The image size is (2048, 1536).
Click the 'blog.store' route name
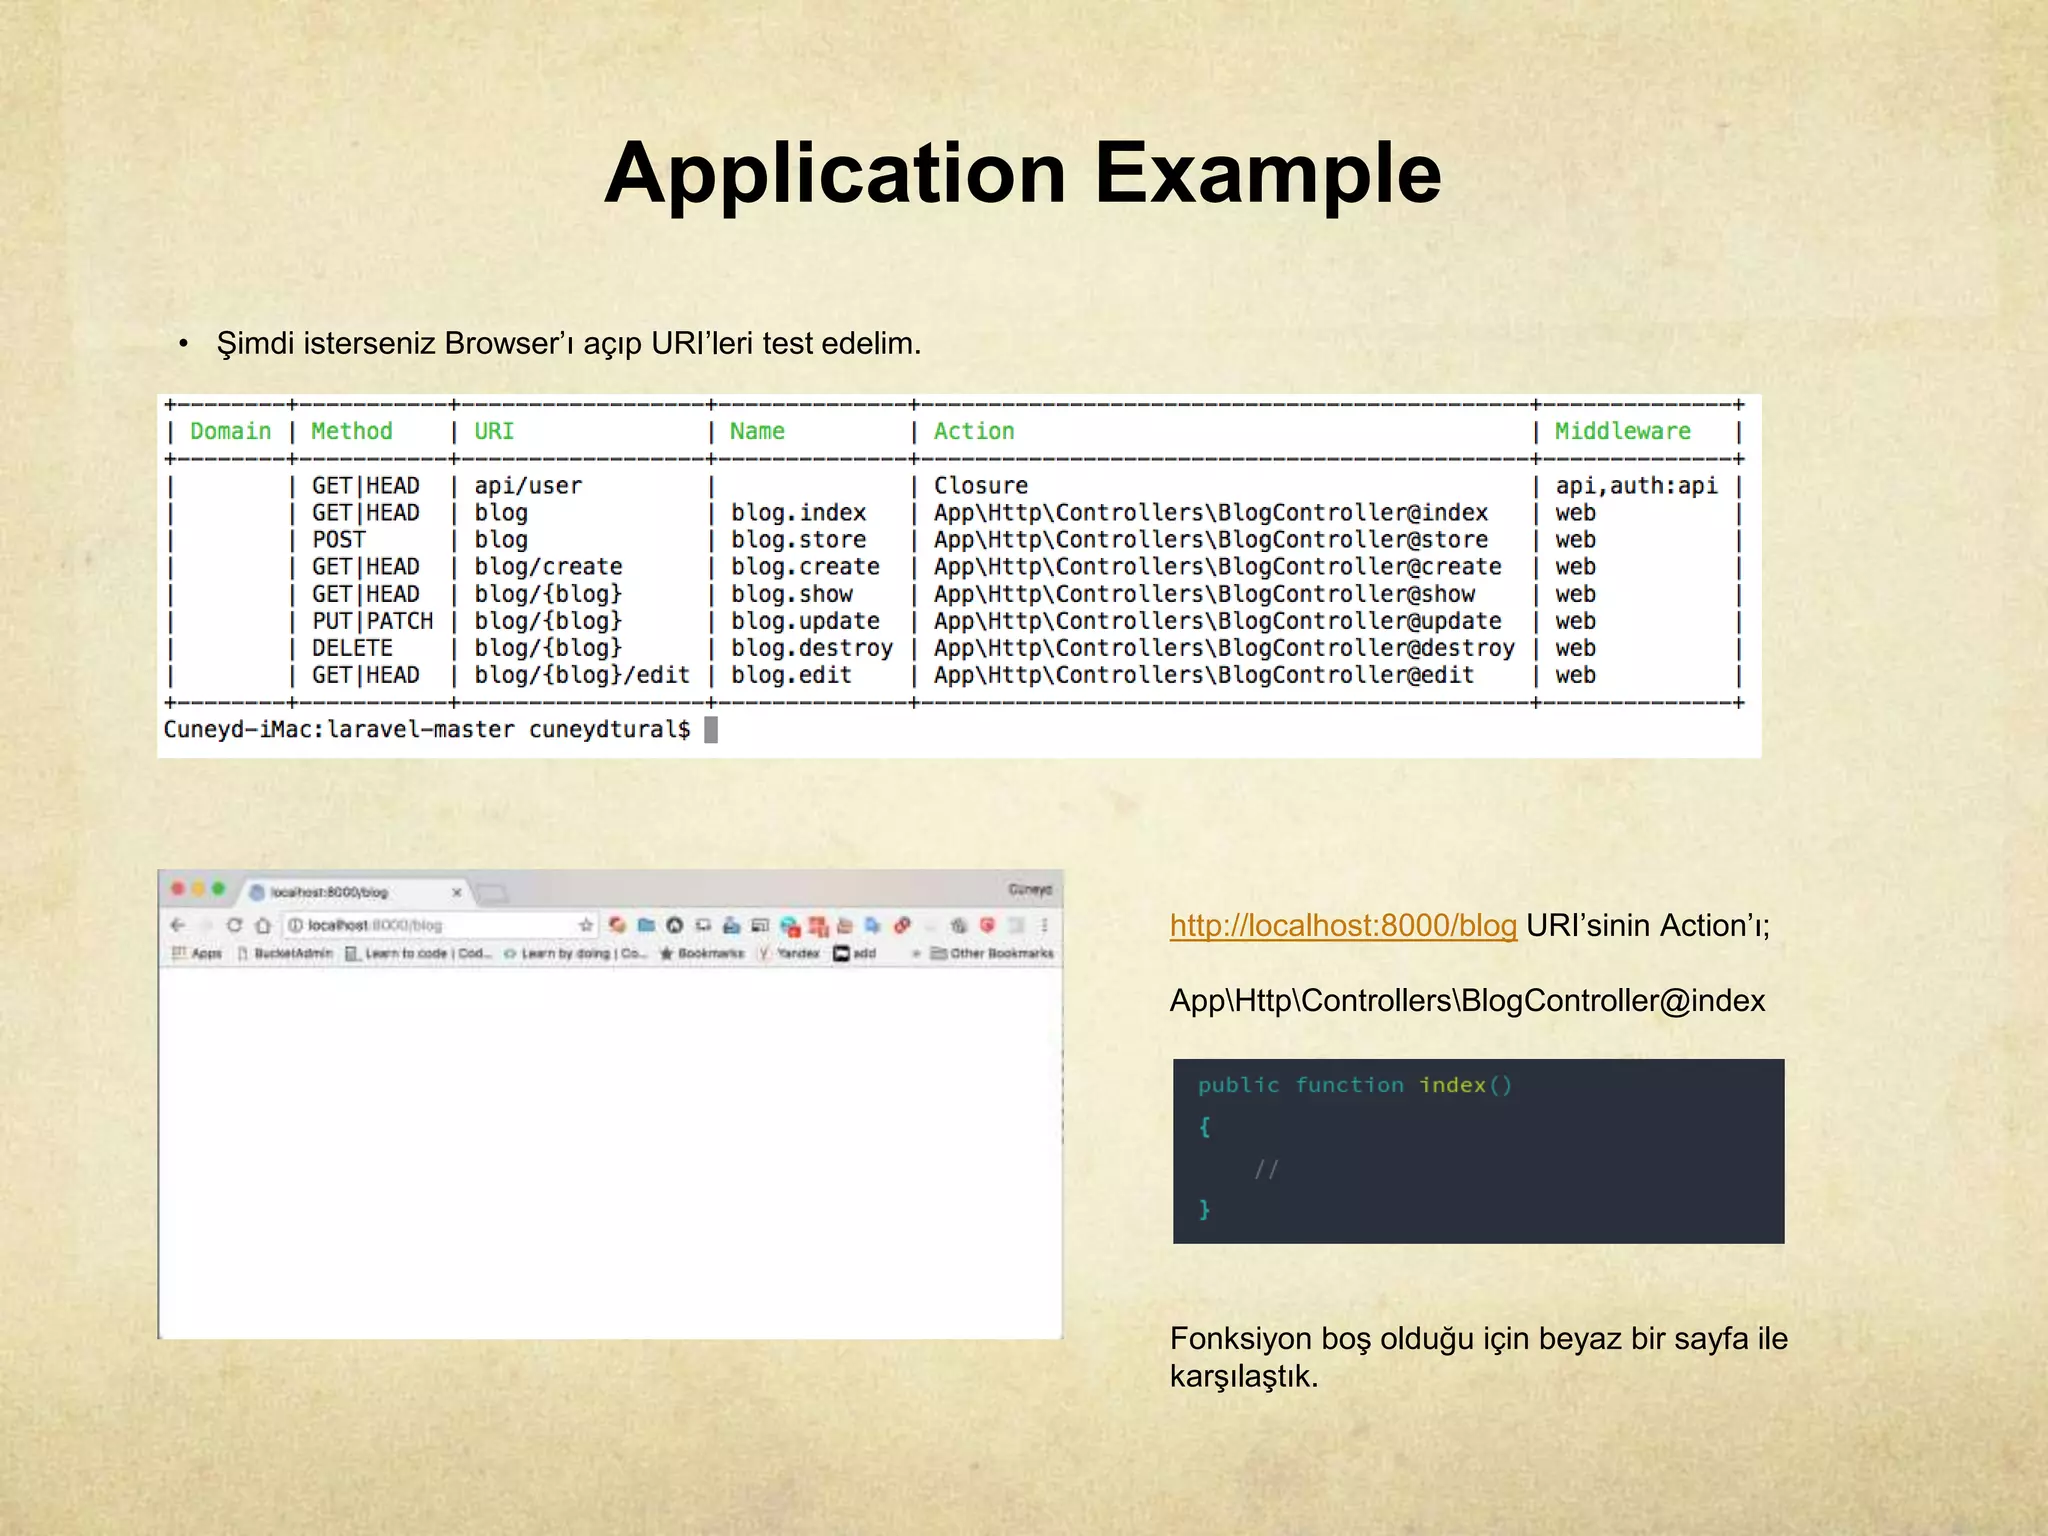tap(798, 540)
